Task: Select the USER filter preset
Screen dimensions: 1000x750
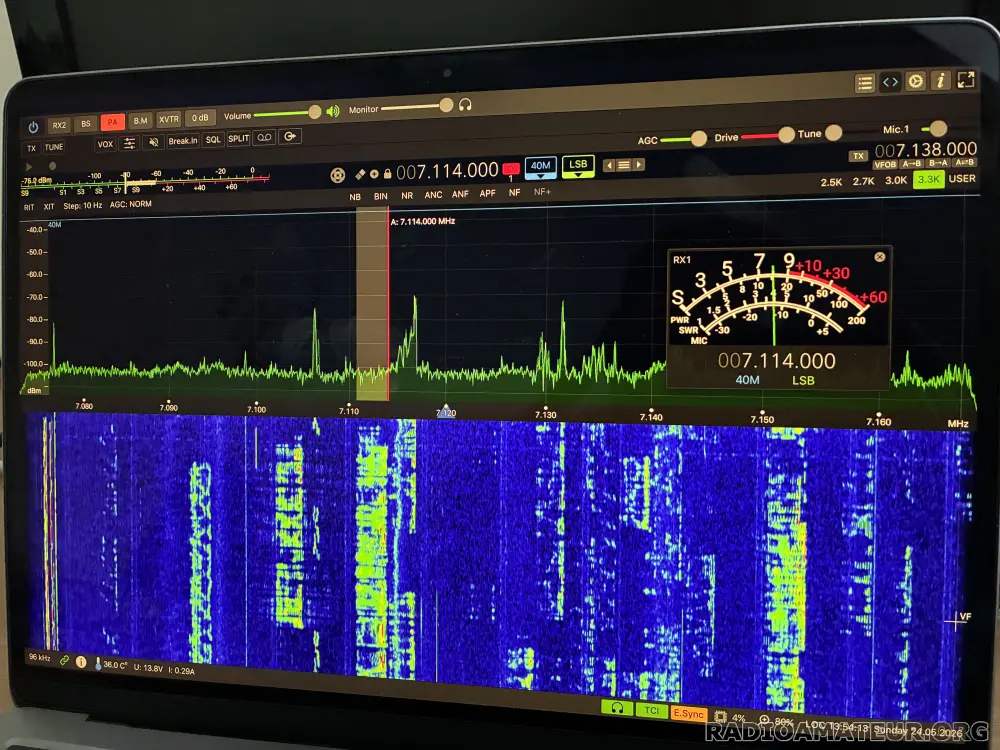Action: click(x=962, y=179)
